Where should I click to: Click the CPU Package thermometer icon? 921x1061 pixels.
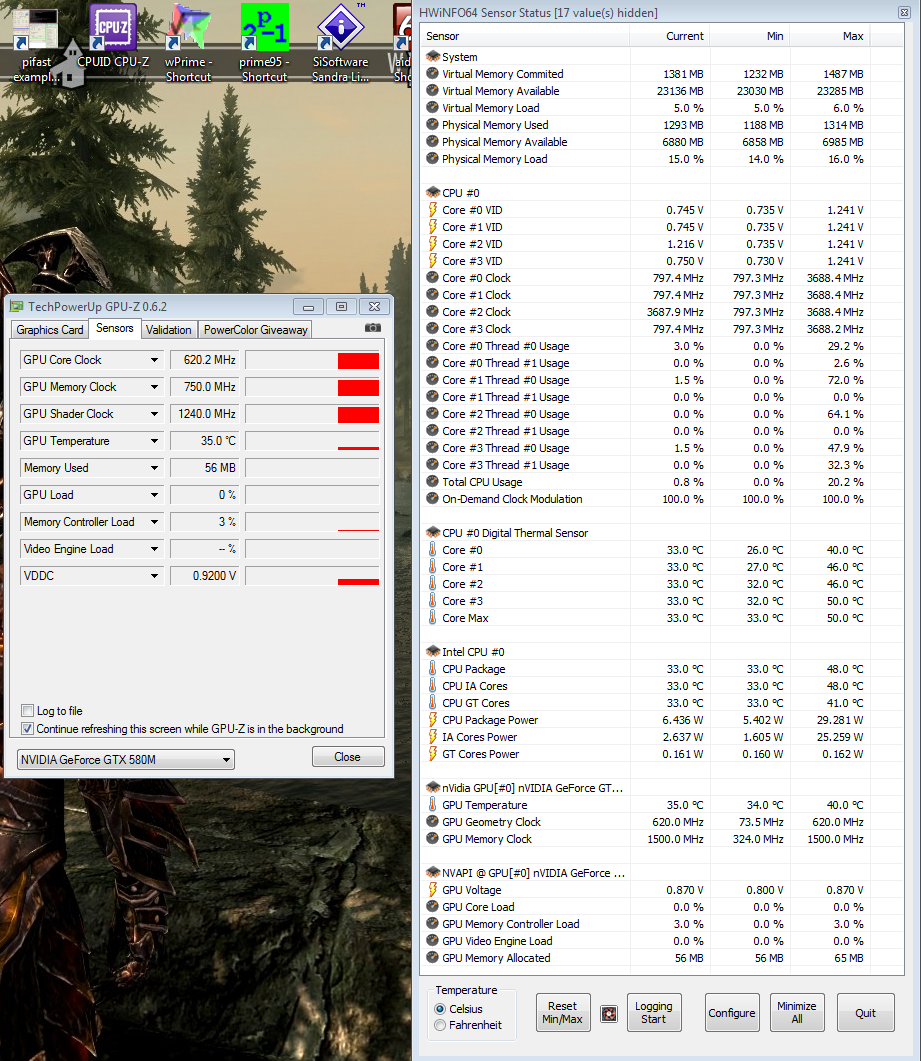click(x=432, y=669)
